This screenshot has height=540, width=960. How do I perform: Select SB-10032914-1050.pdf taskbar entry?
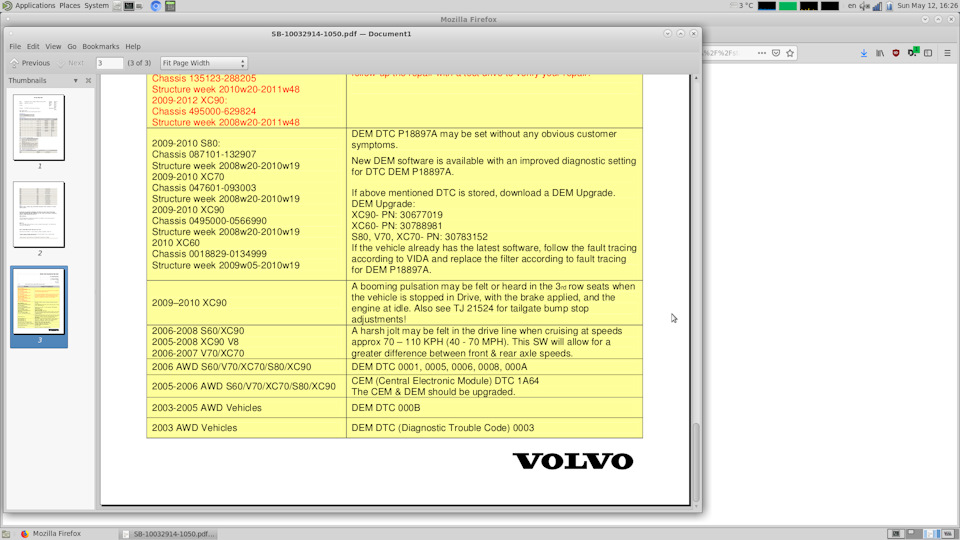coord(168,534)
